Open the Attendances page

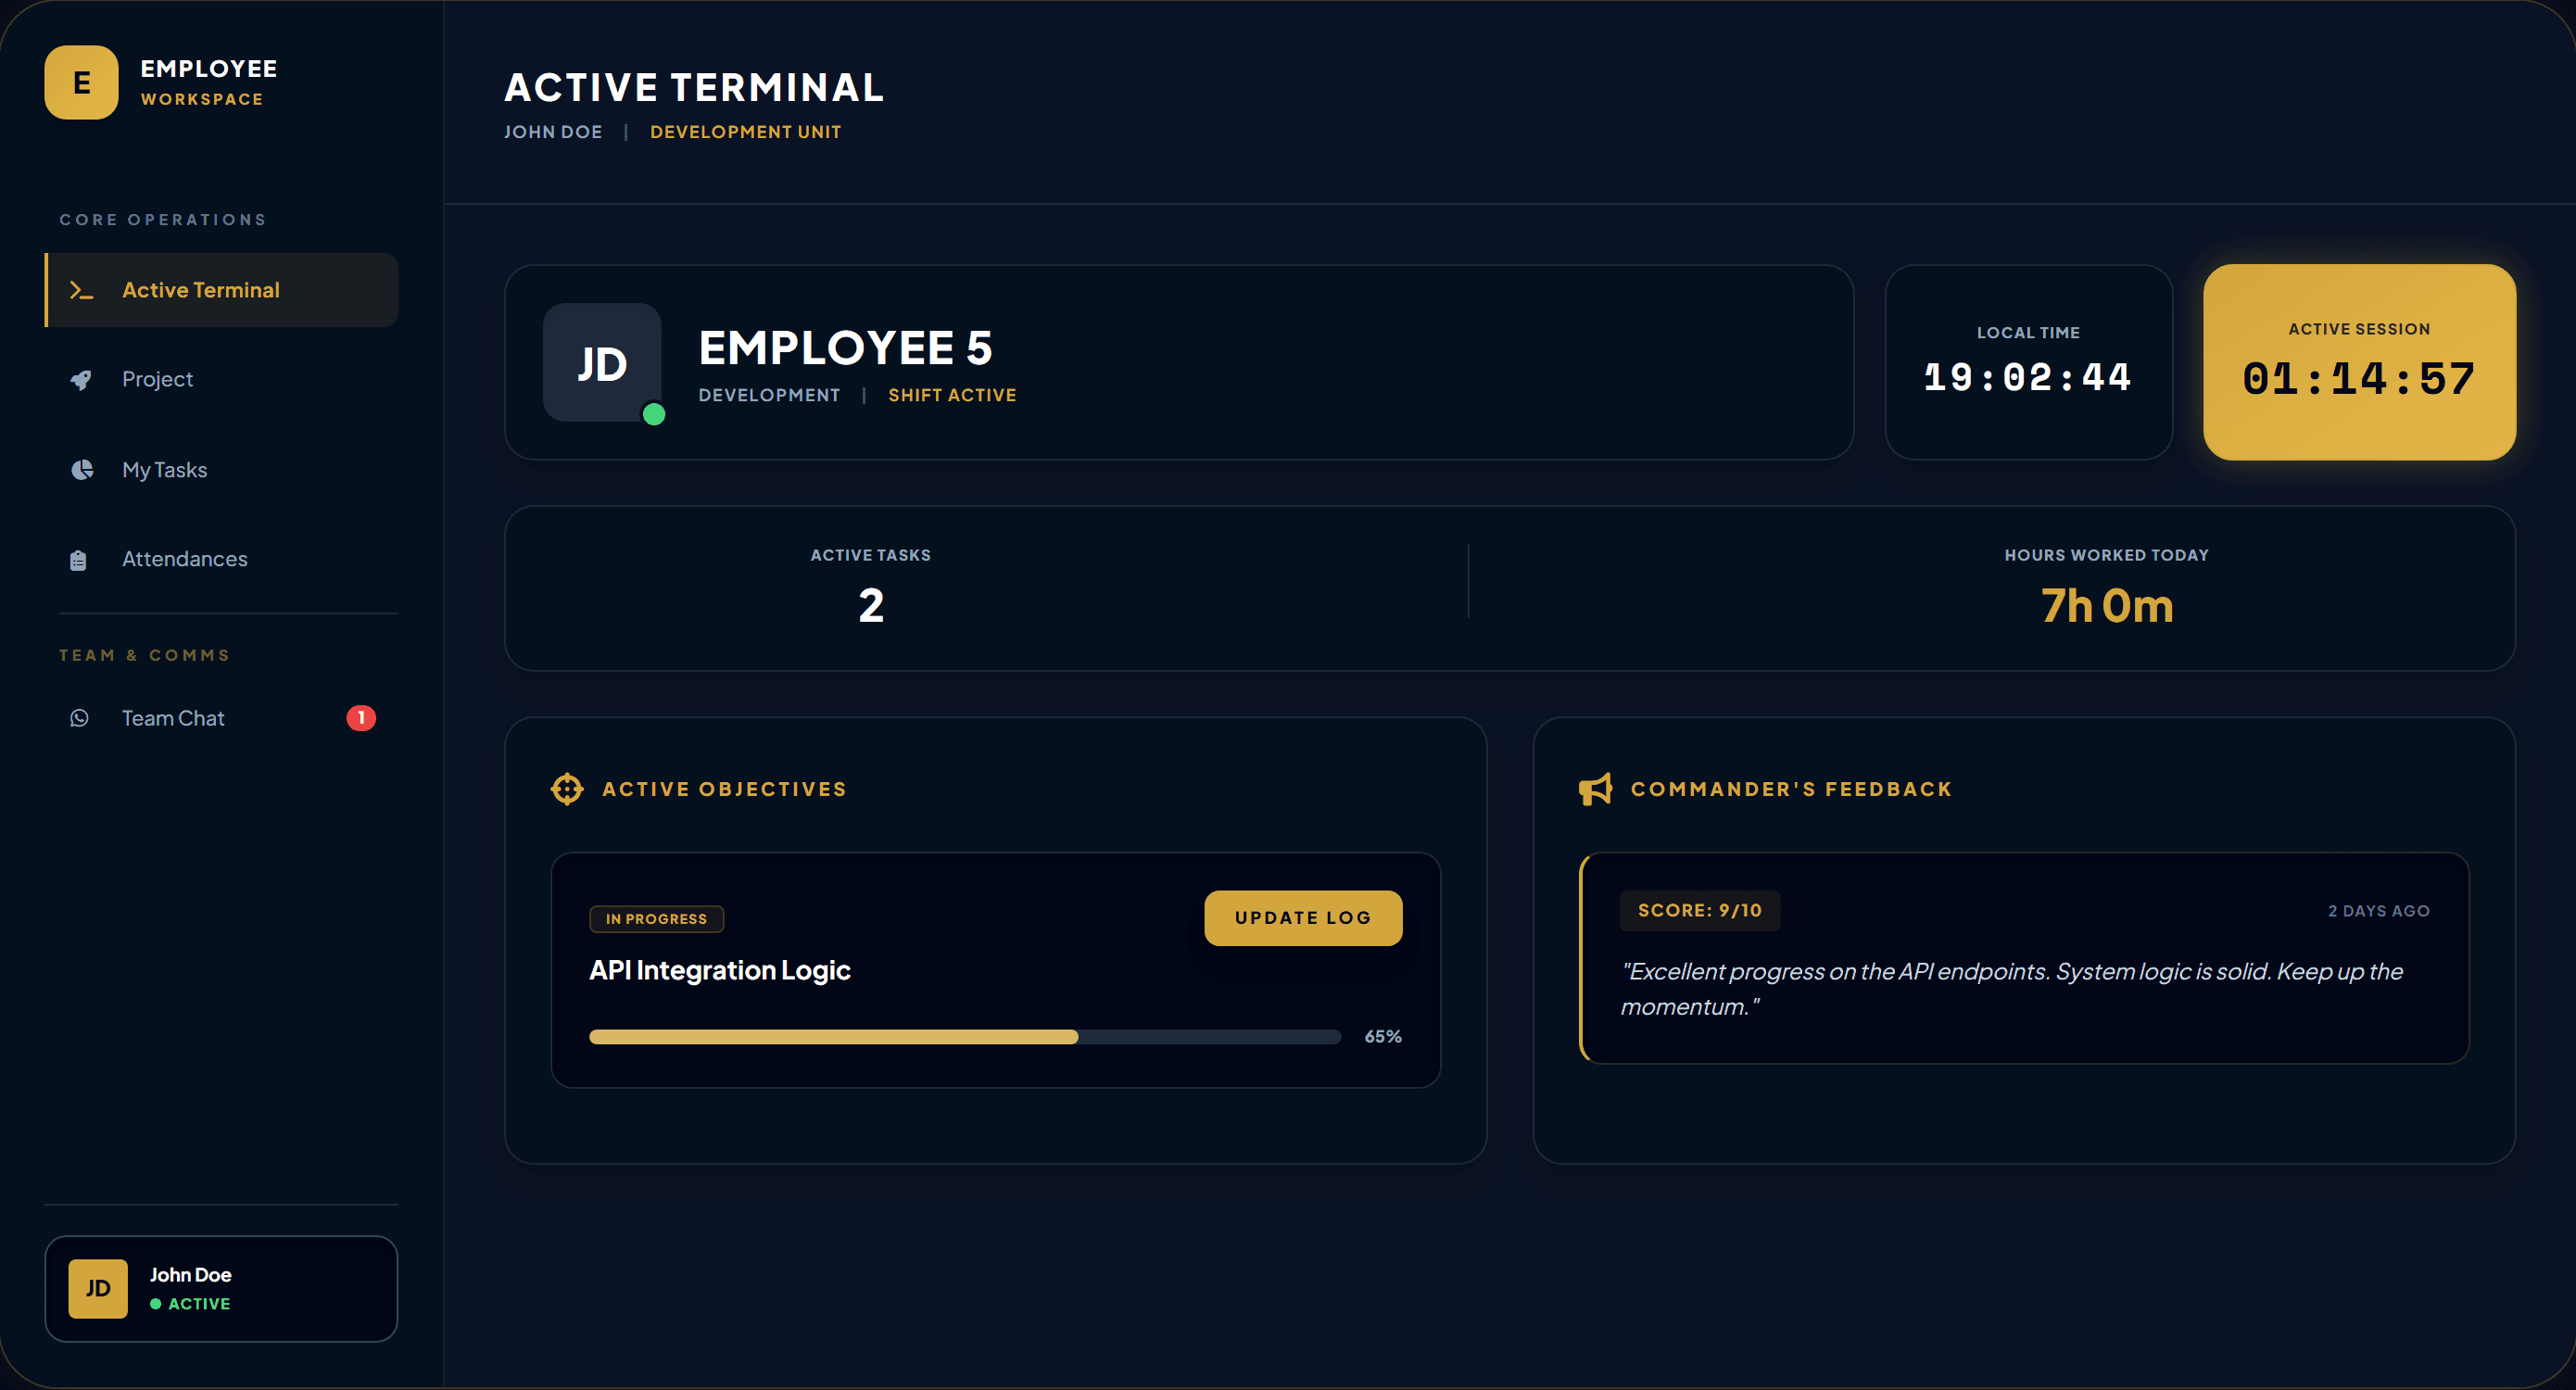click(x=221, y=559)
